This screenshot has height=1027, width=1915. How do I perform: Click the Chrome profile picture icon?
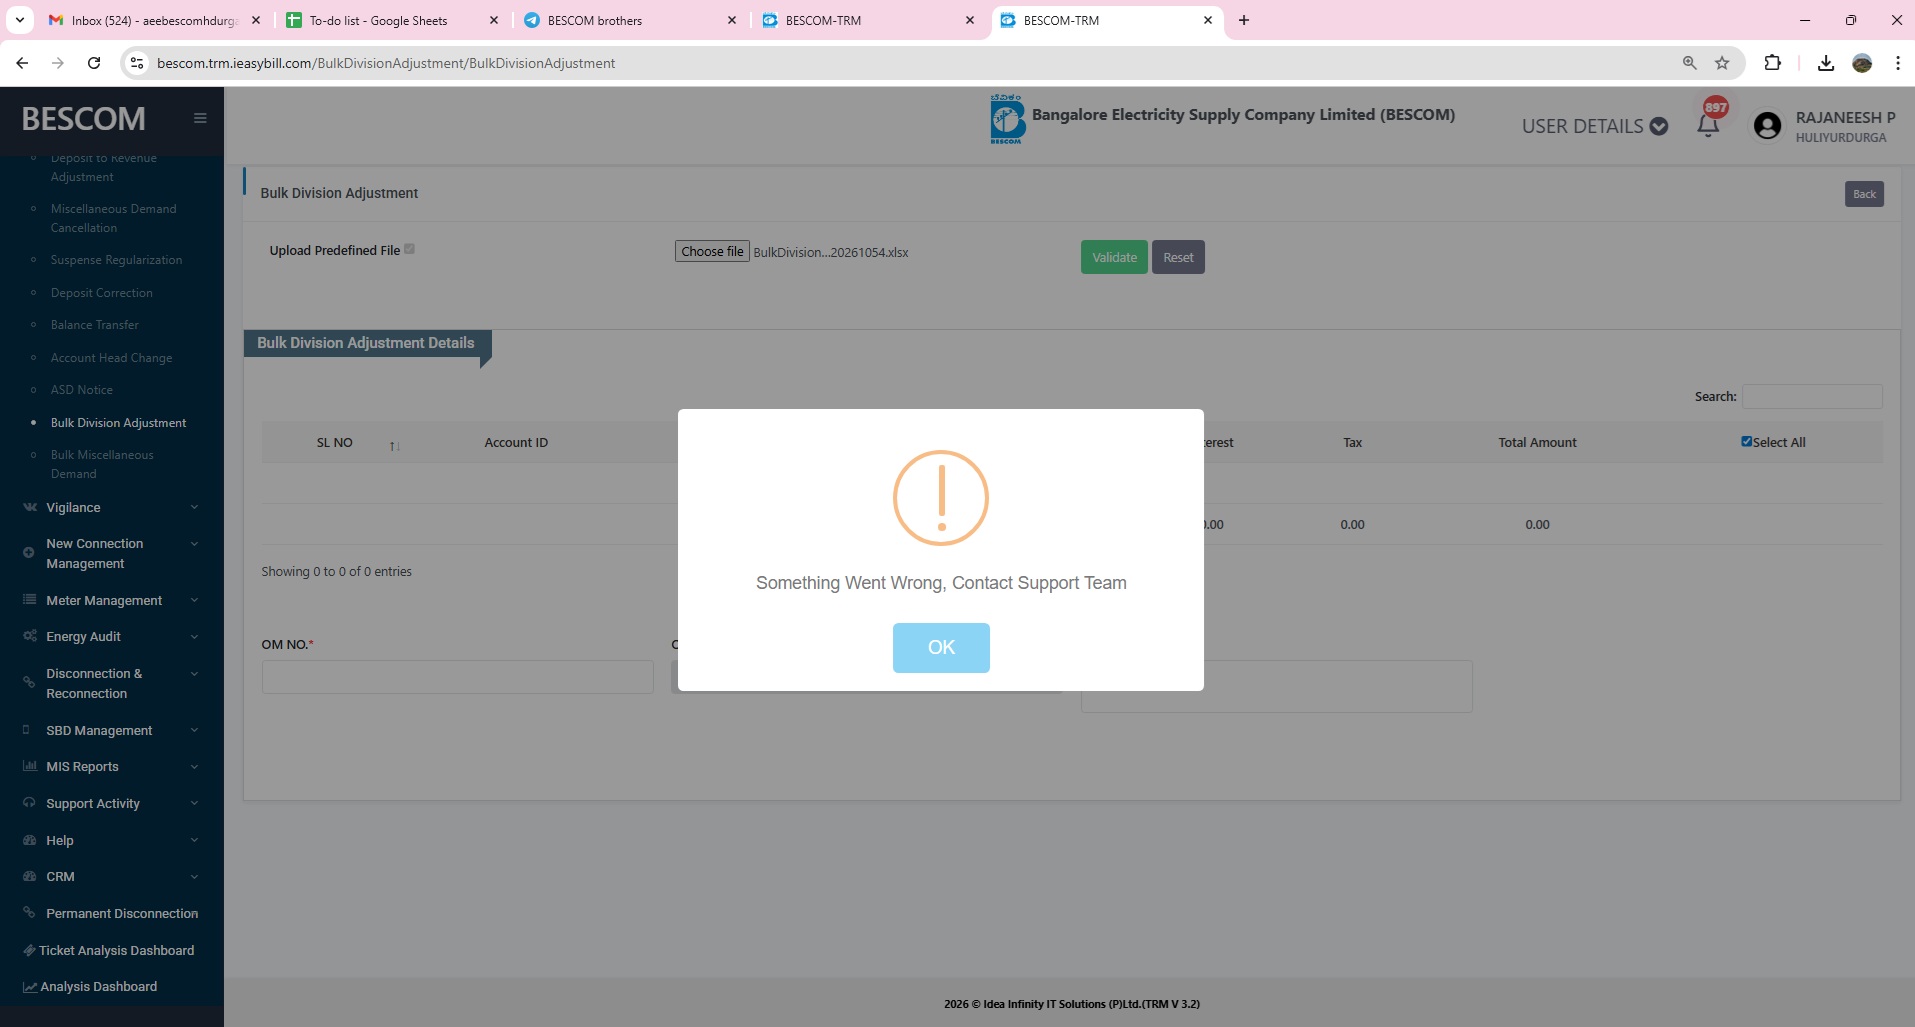(x=1862, y=63)
